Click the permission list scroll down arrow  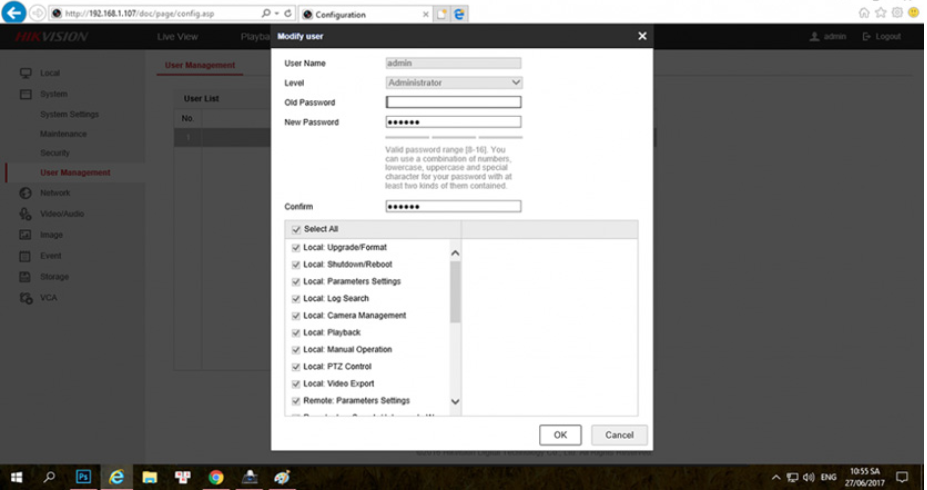click(x=455, y=401)
